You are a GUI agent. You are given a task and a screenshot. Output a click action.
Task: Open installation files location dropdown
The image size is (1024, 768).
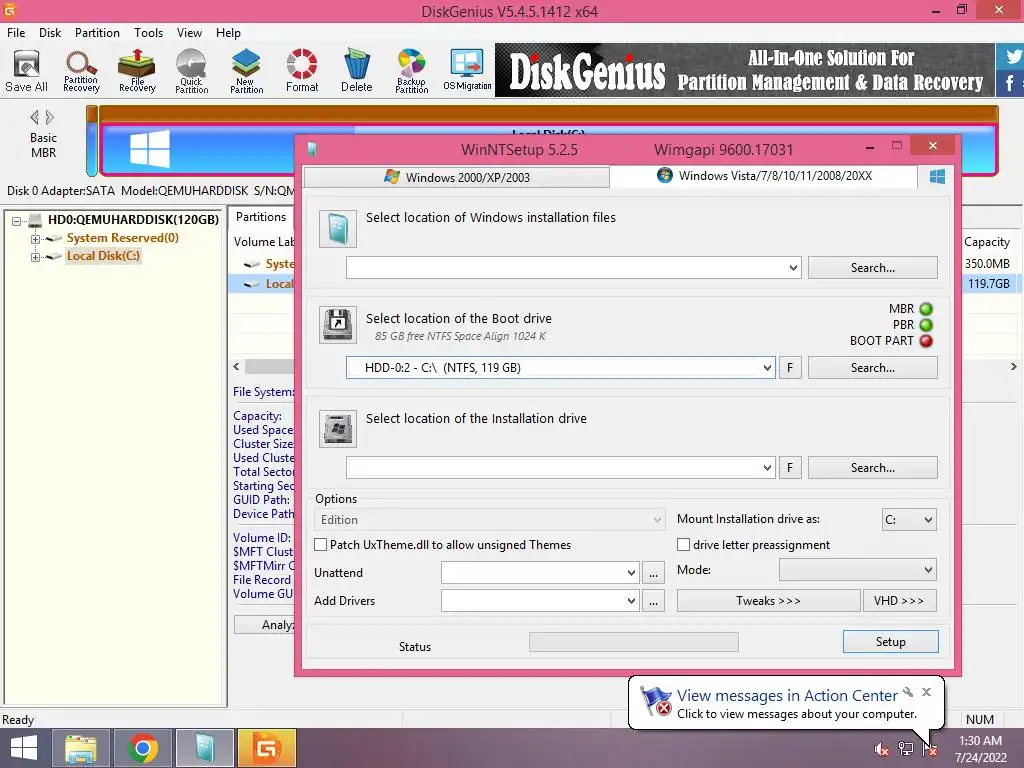pos(793,268)
